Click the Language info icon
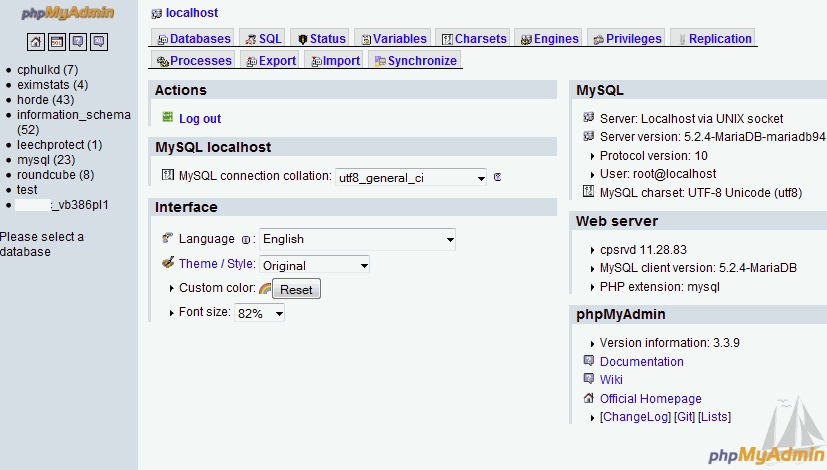 [x=246, y=240]
